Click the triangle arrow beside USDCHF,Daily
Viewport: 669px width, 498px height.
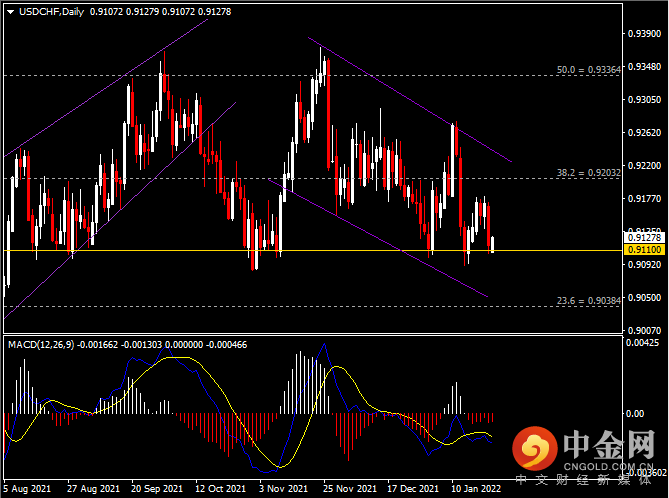11,12
